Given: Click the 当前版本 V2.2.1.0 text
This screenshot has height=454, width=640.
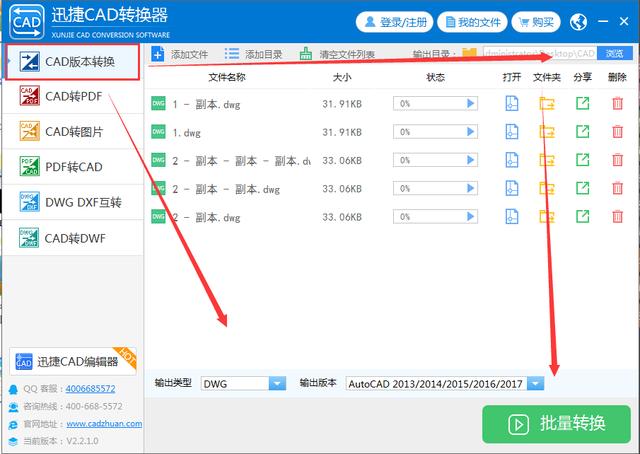Looking at the screenshot, I should pyautogui.click(x=60, y=441).
